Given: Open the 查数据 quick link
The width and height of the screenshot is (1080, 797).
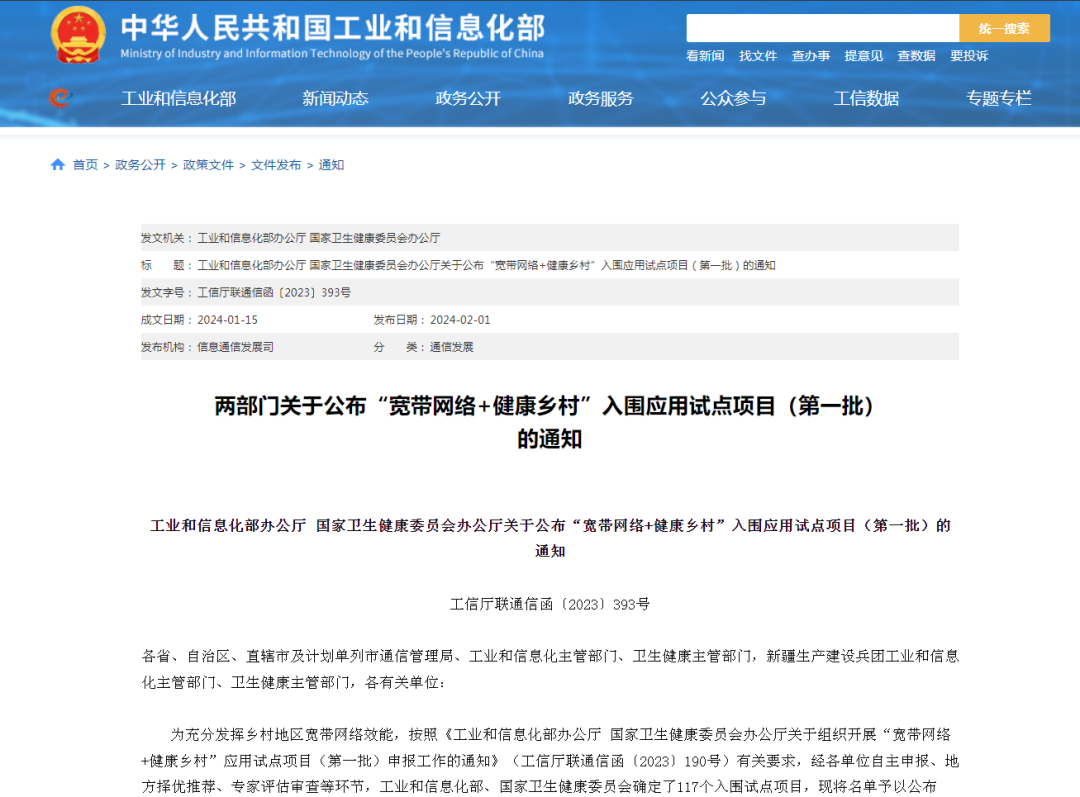Looking at the screenshot, I should click(917, 56).
